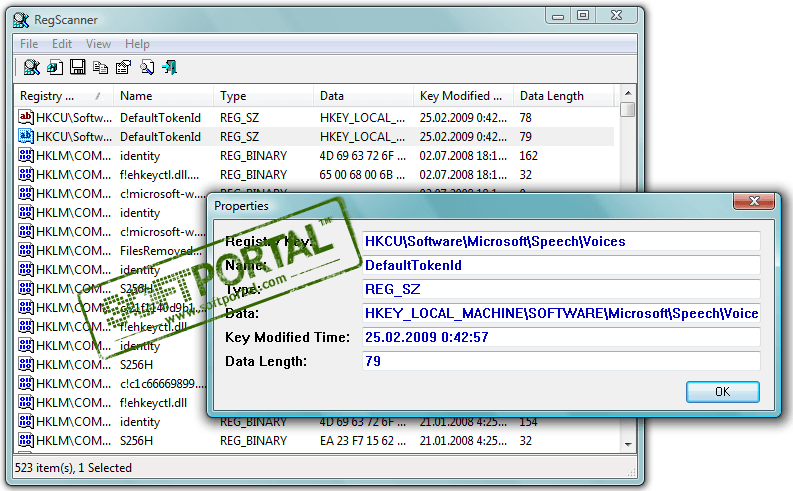Sort by the Key Modified column header

pos(463,96)
